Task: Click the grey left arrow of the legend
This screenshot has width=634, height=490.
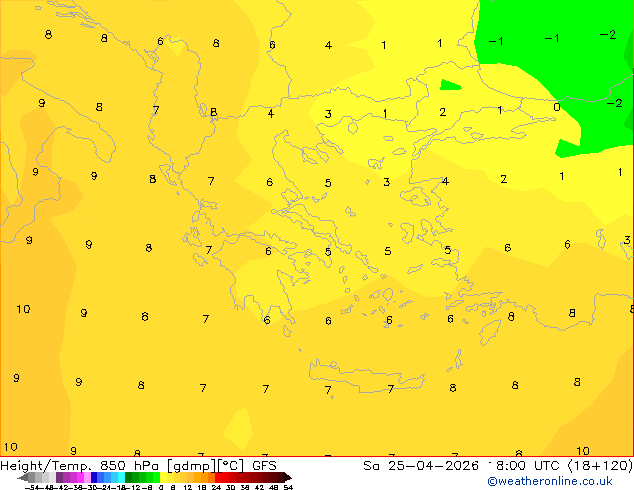Action: [x=23, y=477]
